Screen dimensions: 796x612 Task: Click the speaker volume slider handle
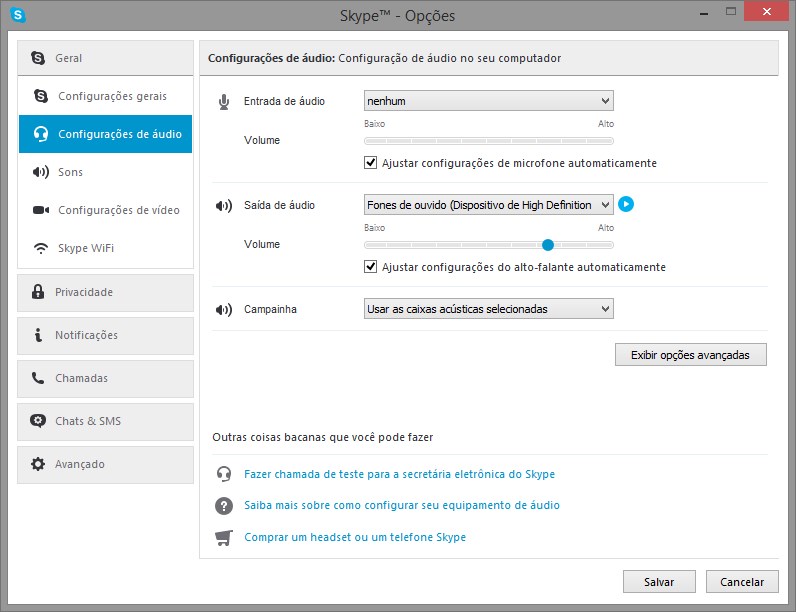[547, 245]
